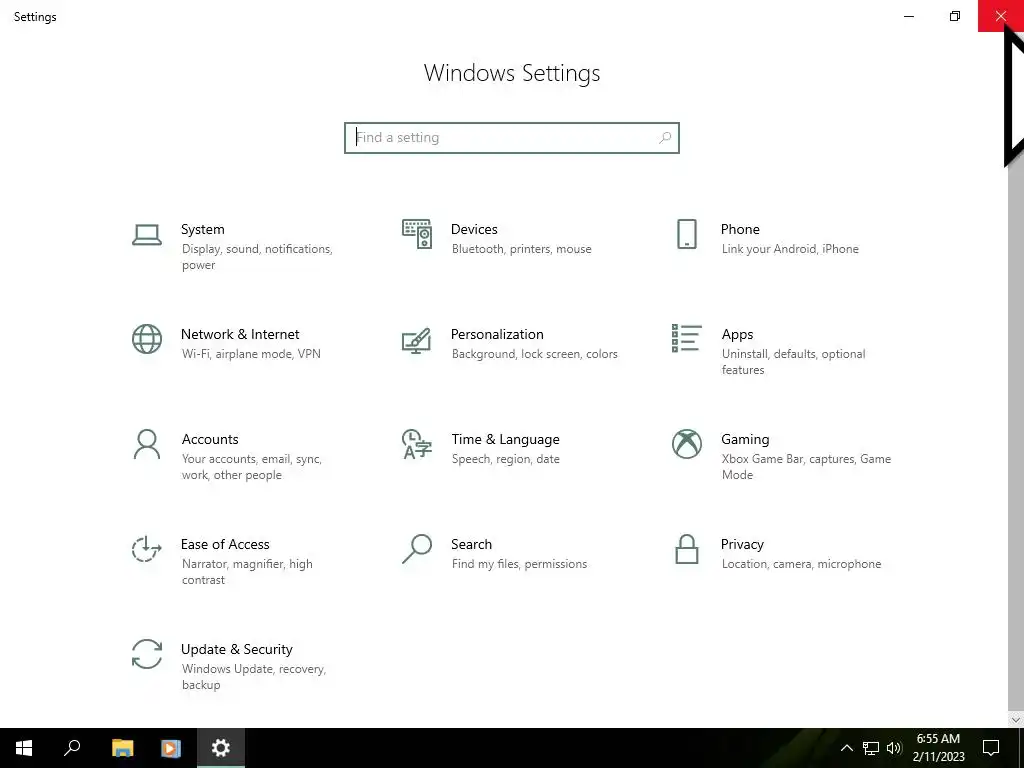Click 'Wi-Fi, airplane mode, VPN' text
This screenshot has height=768, width=1024.
point(251,354)
